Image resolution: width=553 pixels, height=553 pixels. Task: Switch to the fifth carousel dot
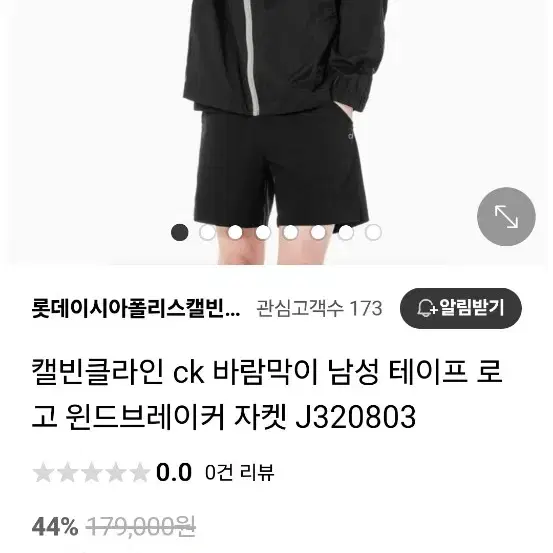point(290,232)
